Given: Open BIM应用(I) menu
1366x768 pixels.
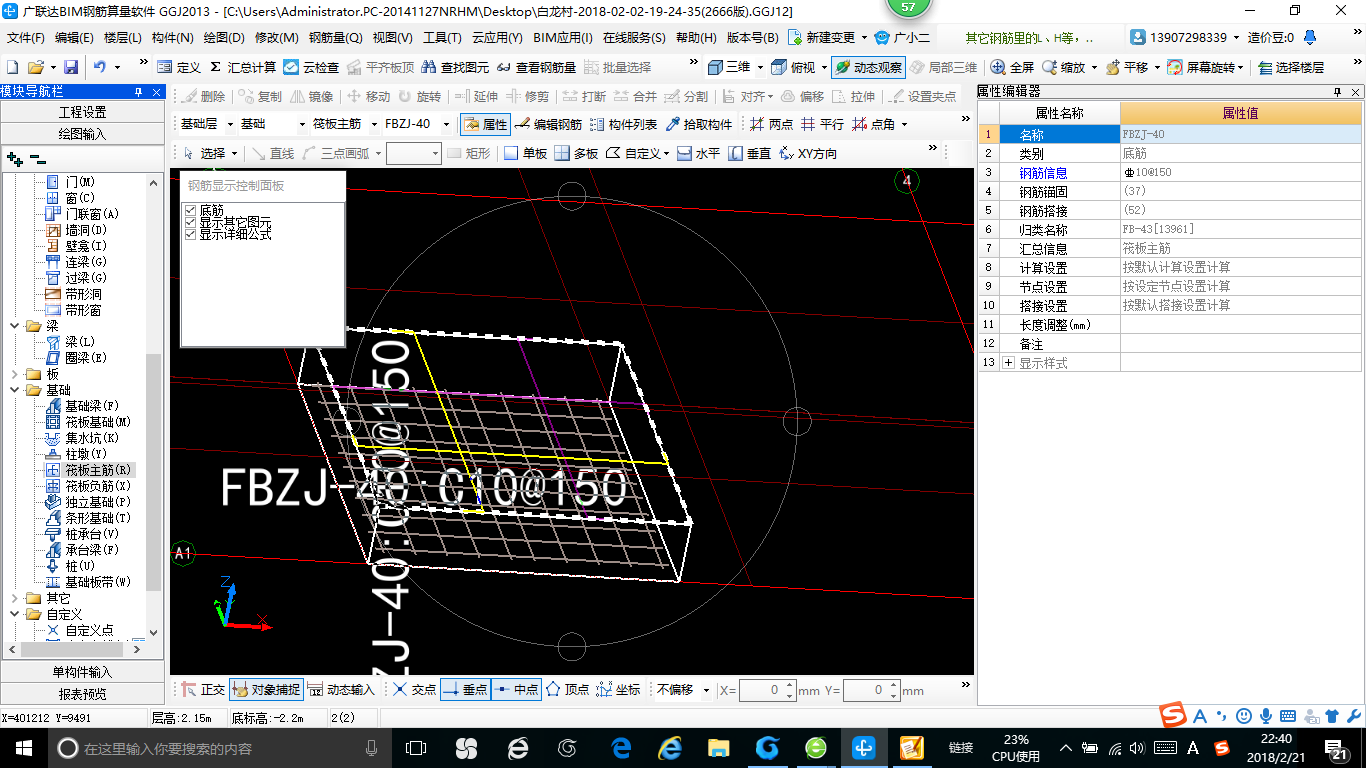Looking at the screenshot, I should click(563, 38).
